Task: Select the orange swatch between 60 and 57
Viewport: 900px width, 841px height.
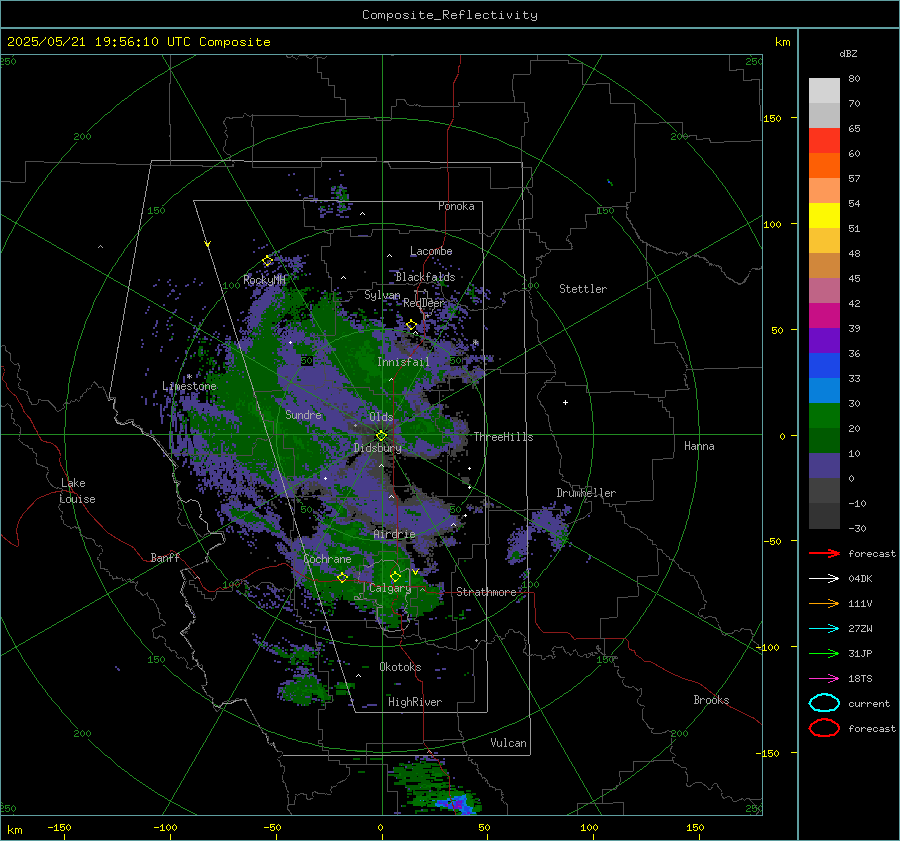Action: 824,165
